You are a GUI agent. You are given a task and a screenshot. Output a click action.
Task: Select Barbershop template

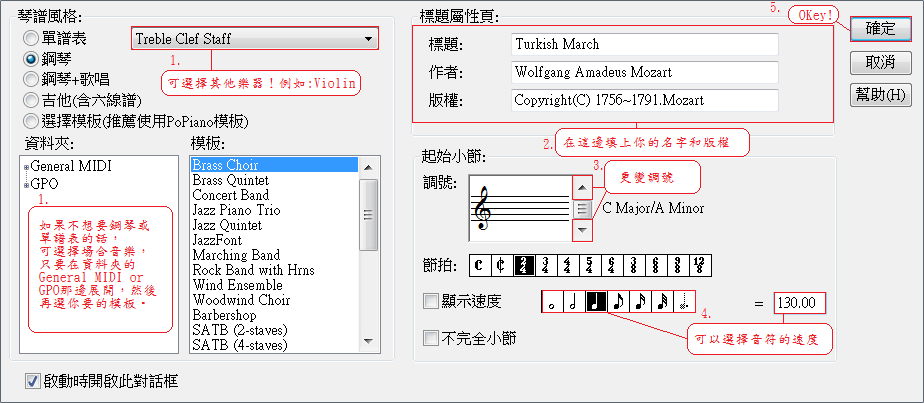click(x=274, y=315)
